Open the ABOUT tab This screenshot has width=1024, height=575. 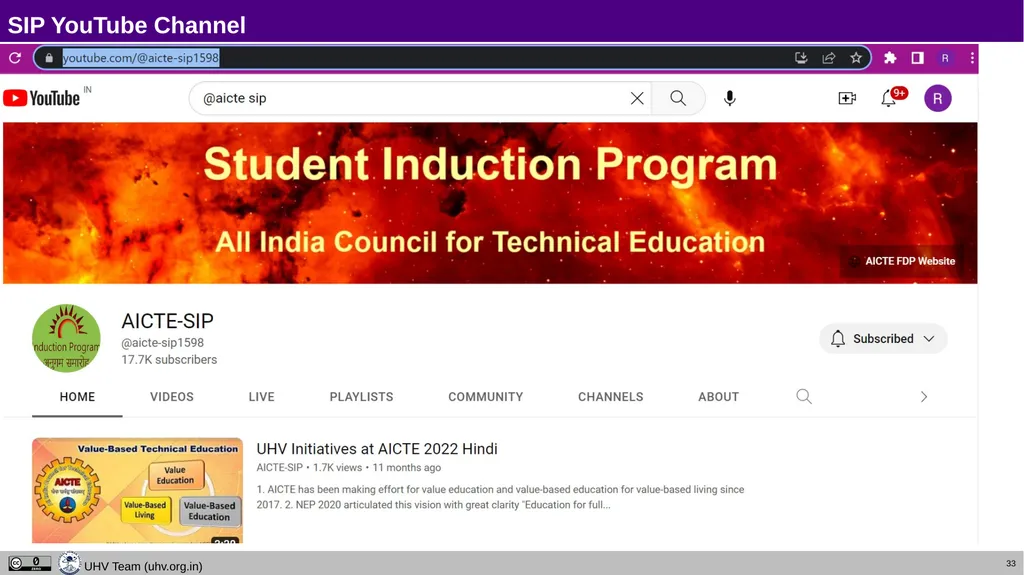[718, 397]
